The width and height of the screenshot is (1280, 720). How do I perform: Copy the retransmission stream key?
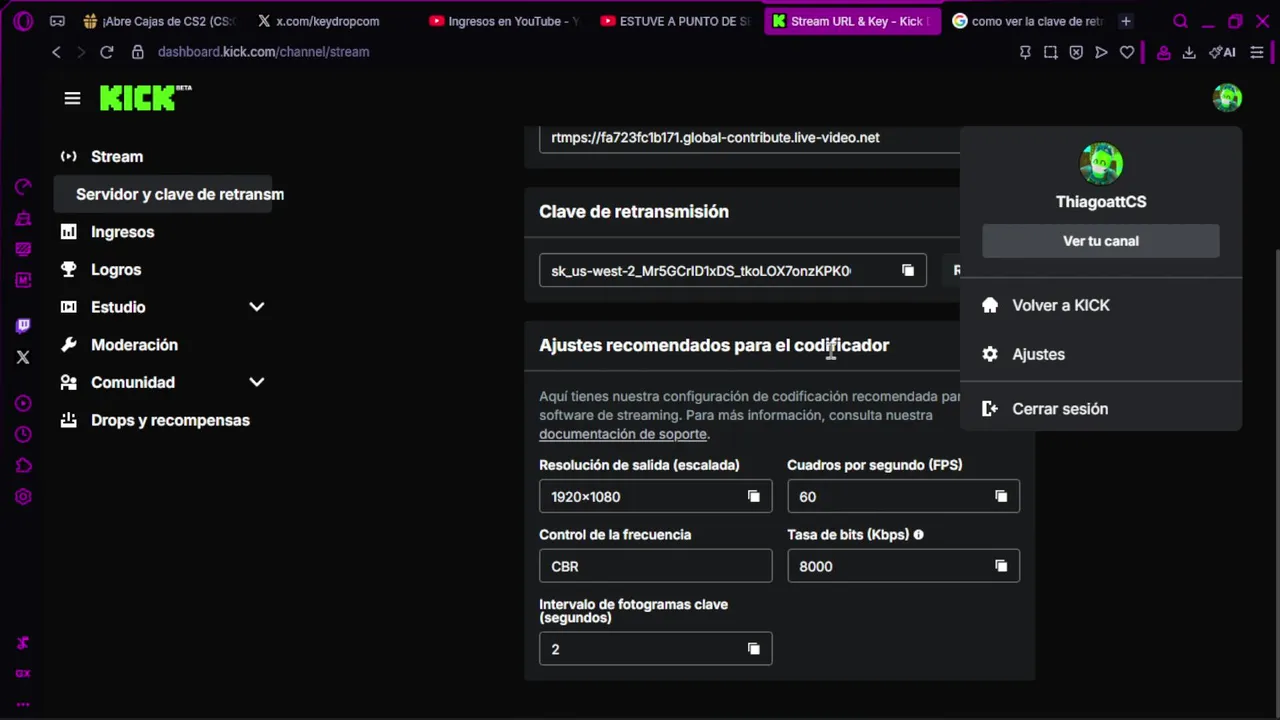(x=908, y=271)
